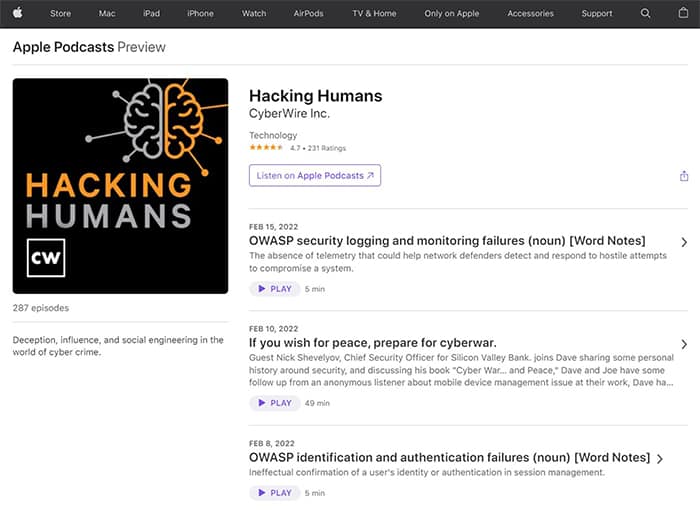The height and width of the screenshot is (512, 700).
Task: Click the star rating row
Action: (266, 148)
